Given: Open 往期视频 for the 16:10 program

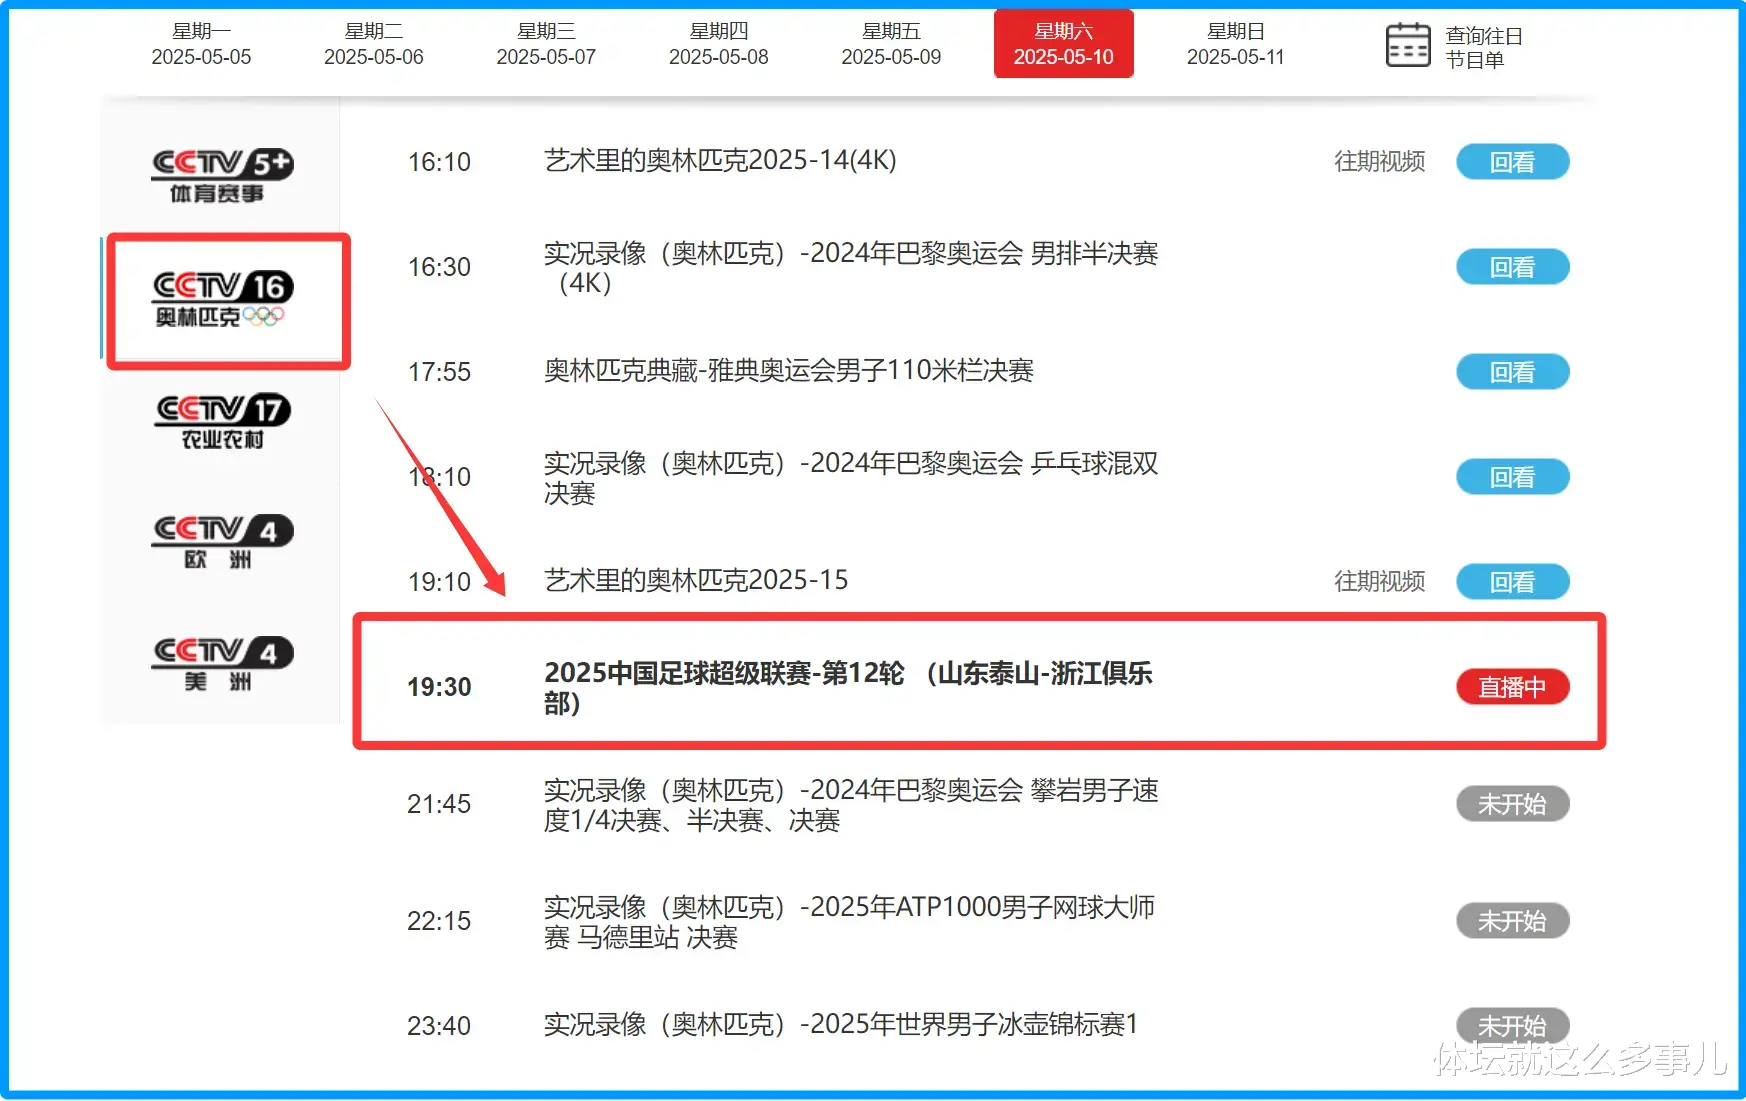Looking at the screenshot, I should click(x=1379, y=162).
